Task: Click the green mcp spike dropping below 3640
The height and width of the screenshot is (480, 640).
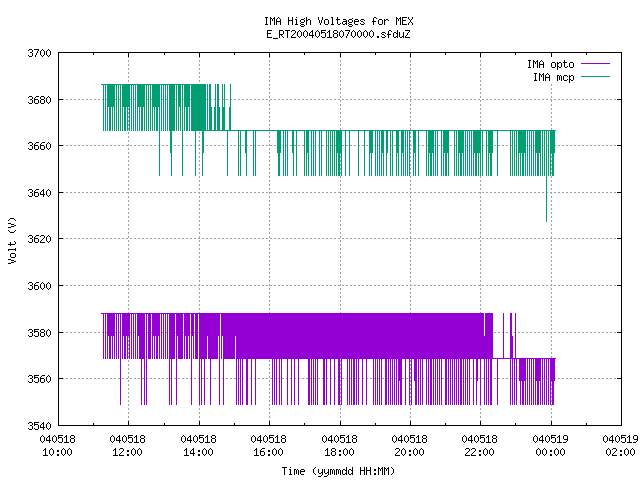Action: coord(547,199)
